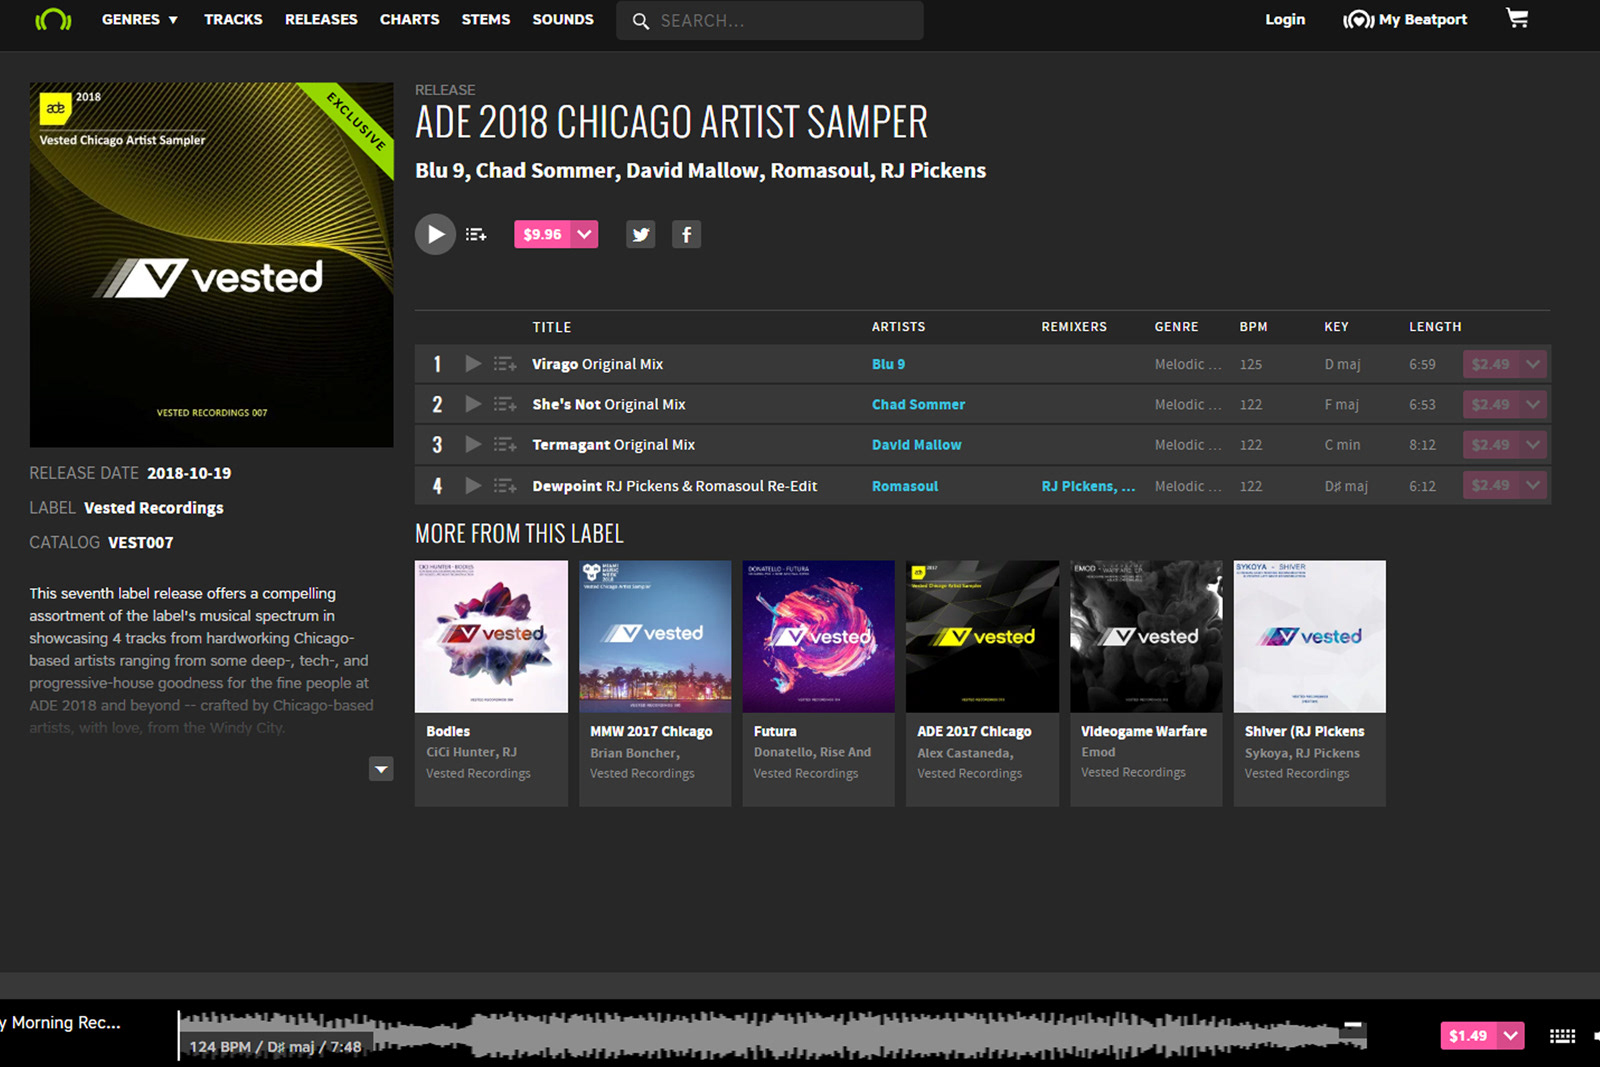Screen dimensions: 1600x1067
Task: Expand Virago purchase options arrow
Action: [1533, 364]
